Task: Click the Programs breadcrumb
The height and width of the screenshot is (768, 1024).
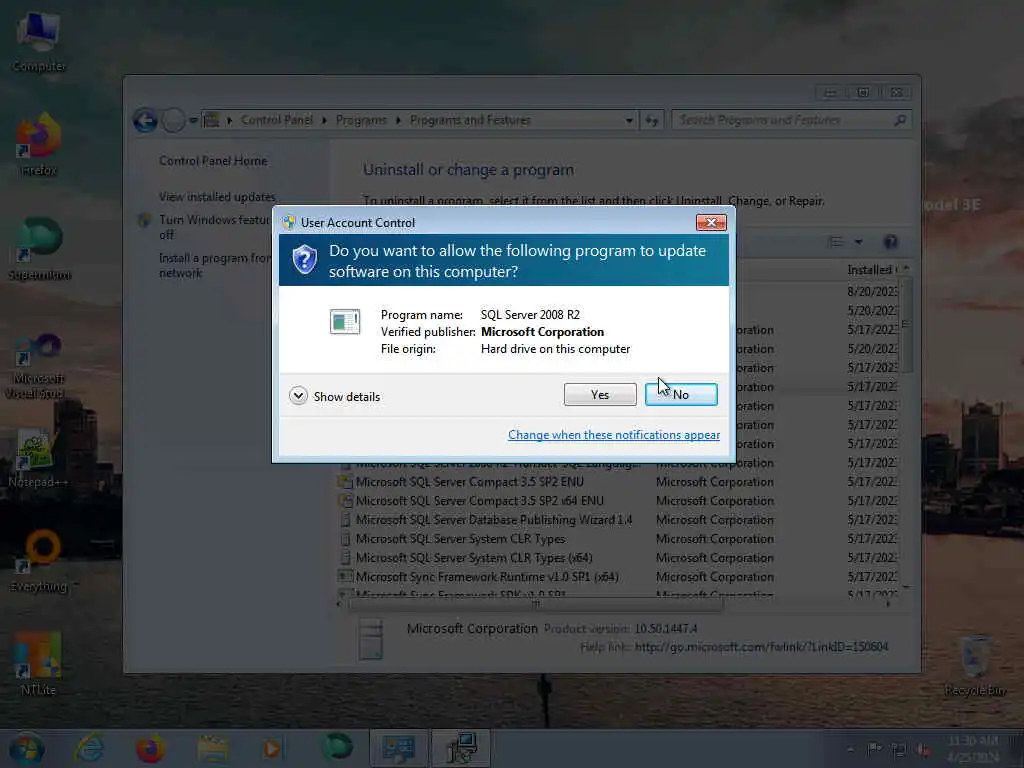Action: [x=361, y=120]
